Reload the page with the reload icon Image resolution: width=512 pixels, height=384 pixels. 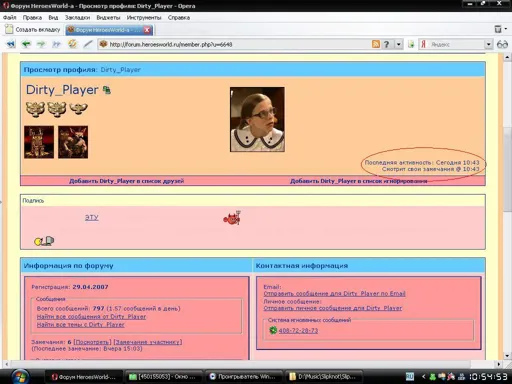[72, 44]
